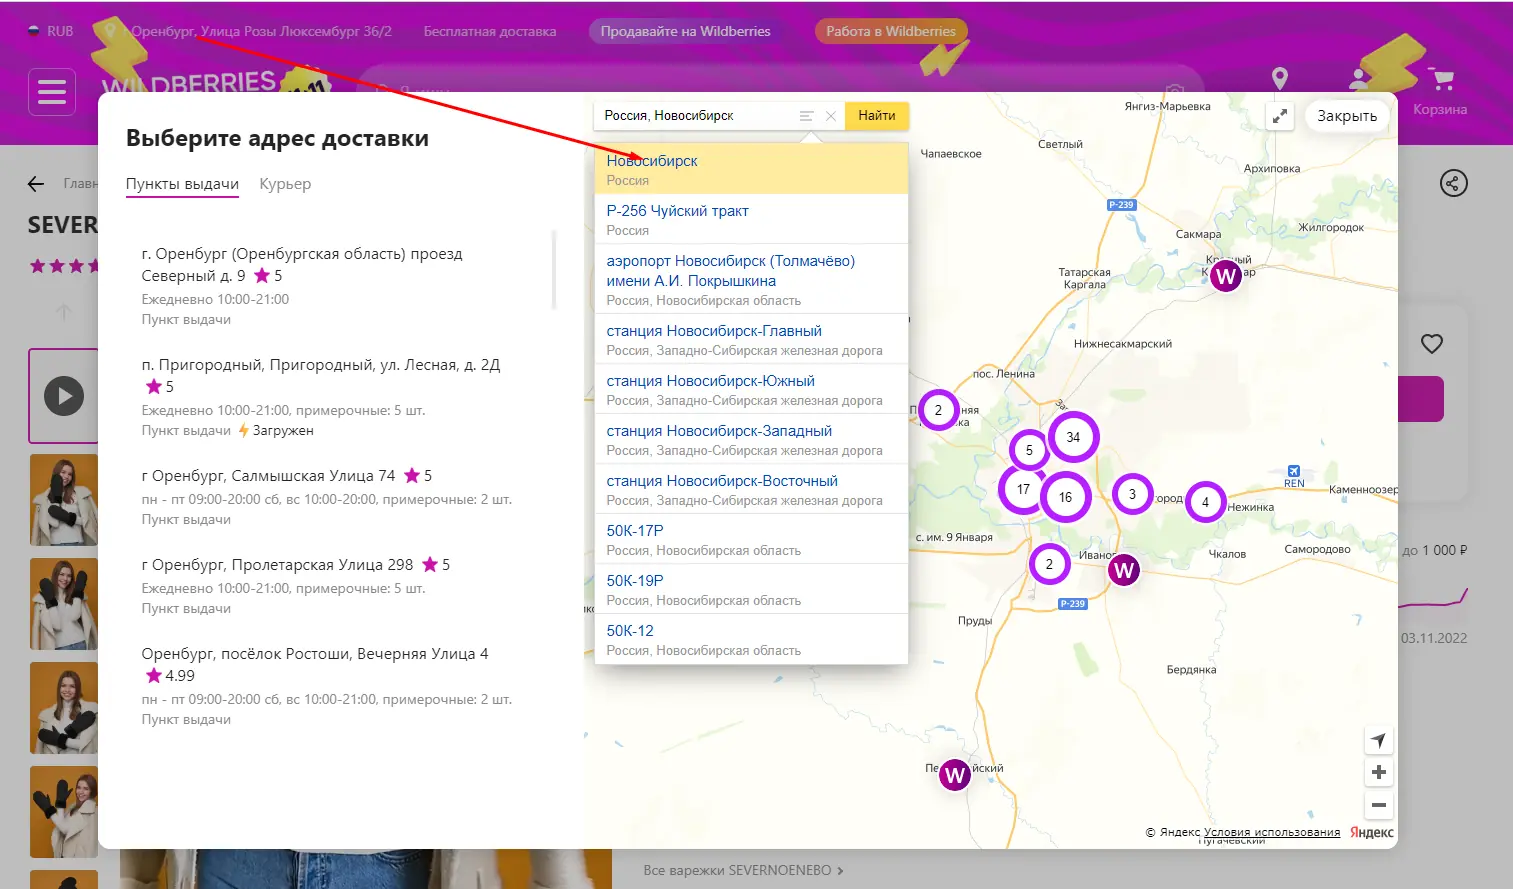Select the 50К-12 suggestion

point(751,639)
